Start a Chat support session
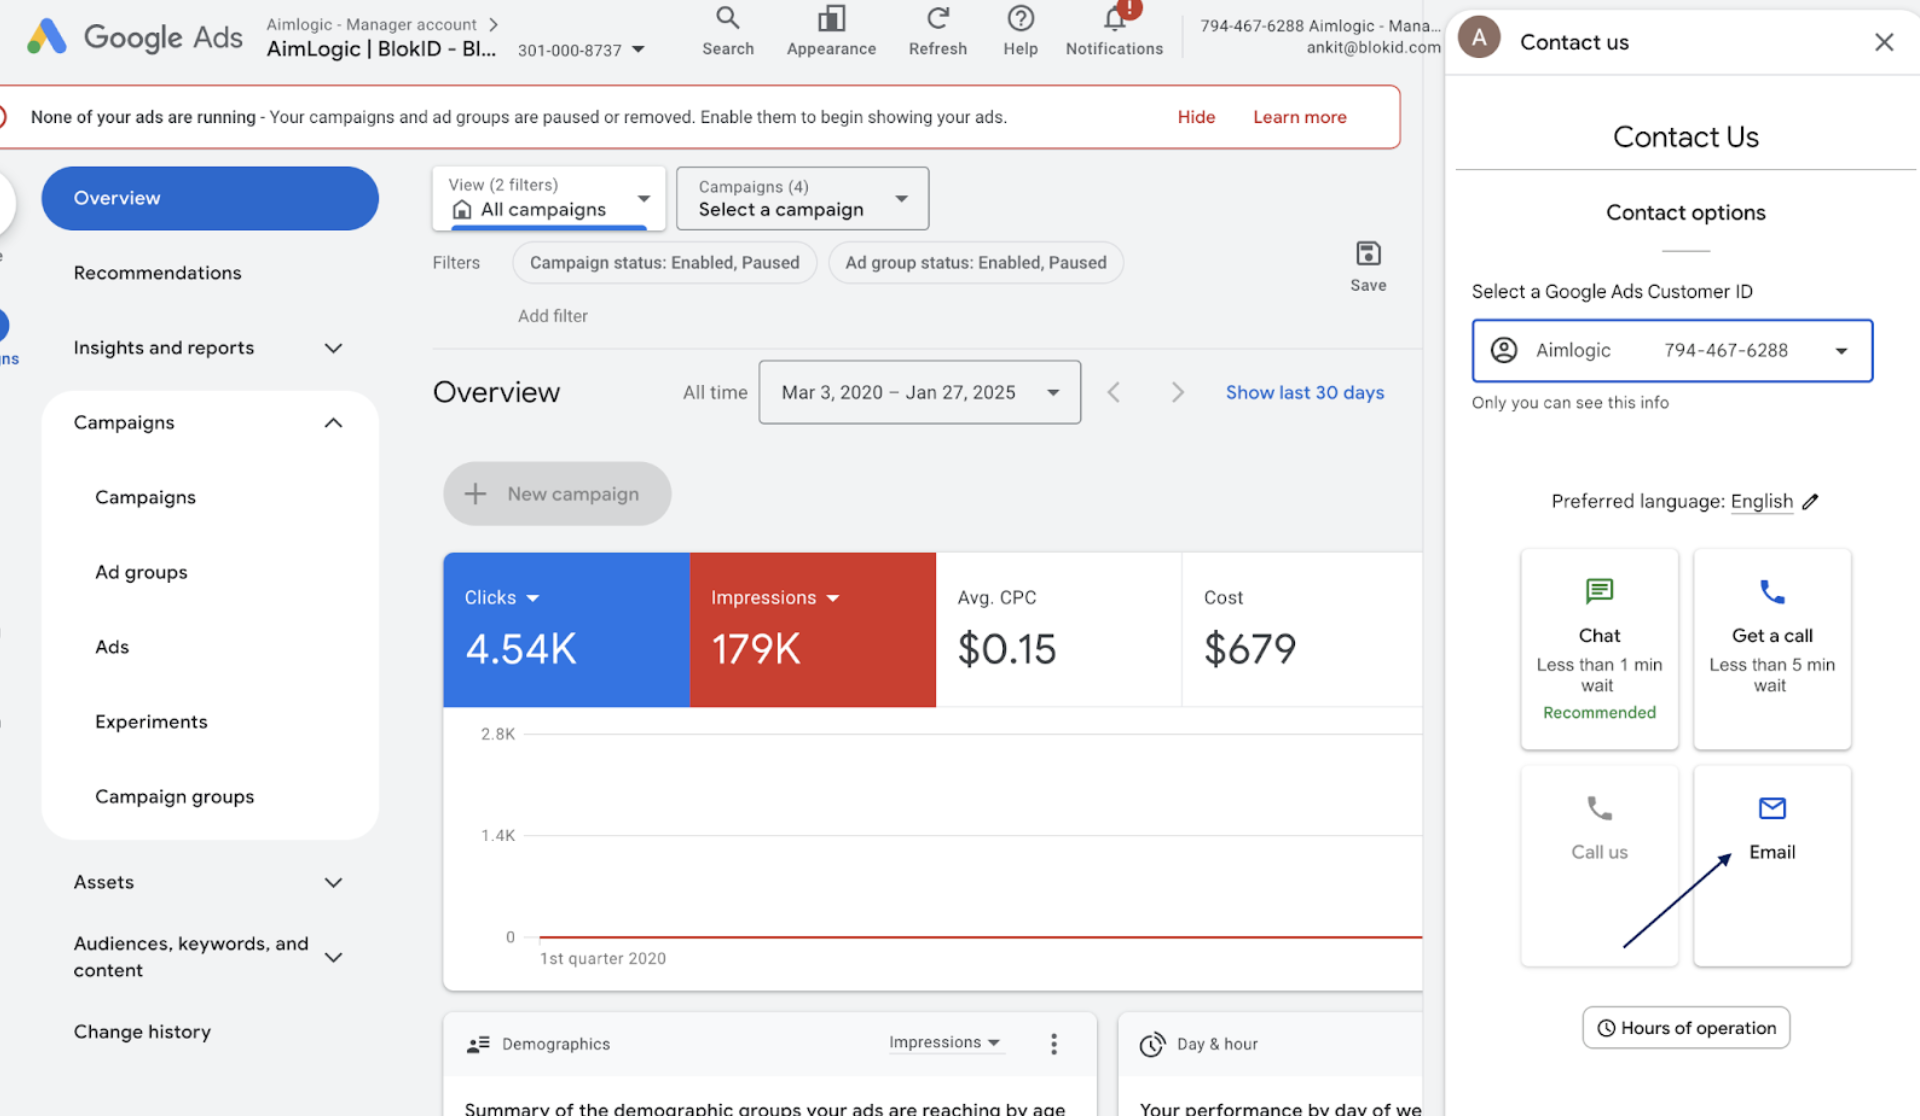Screen dimensions: 1920x1120 coord(1599,649)
